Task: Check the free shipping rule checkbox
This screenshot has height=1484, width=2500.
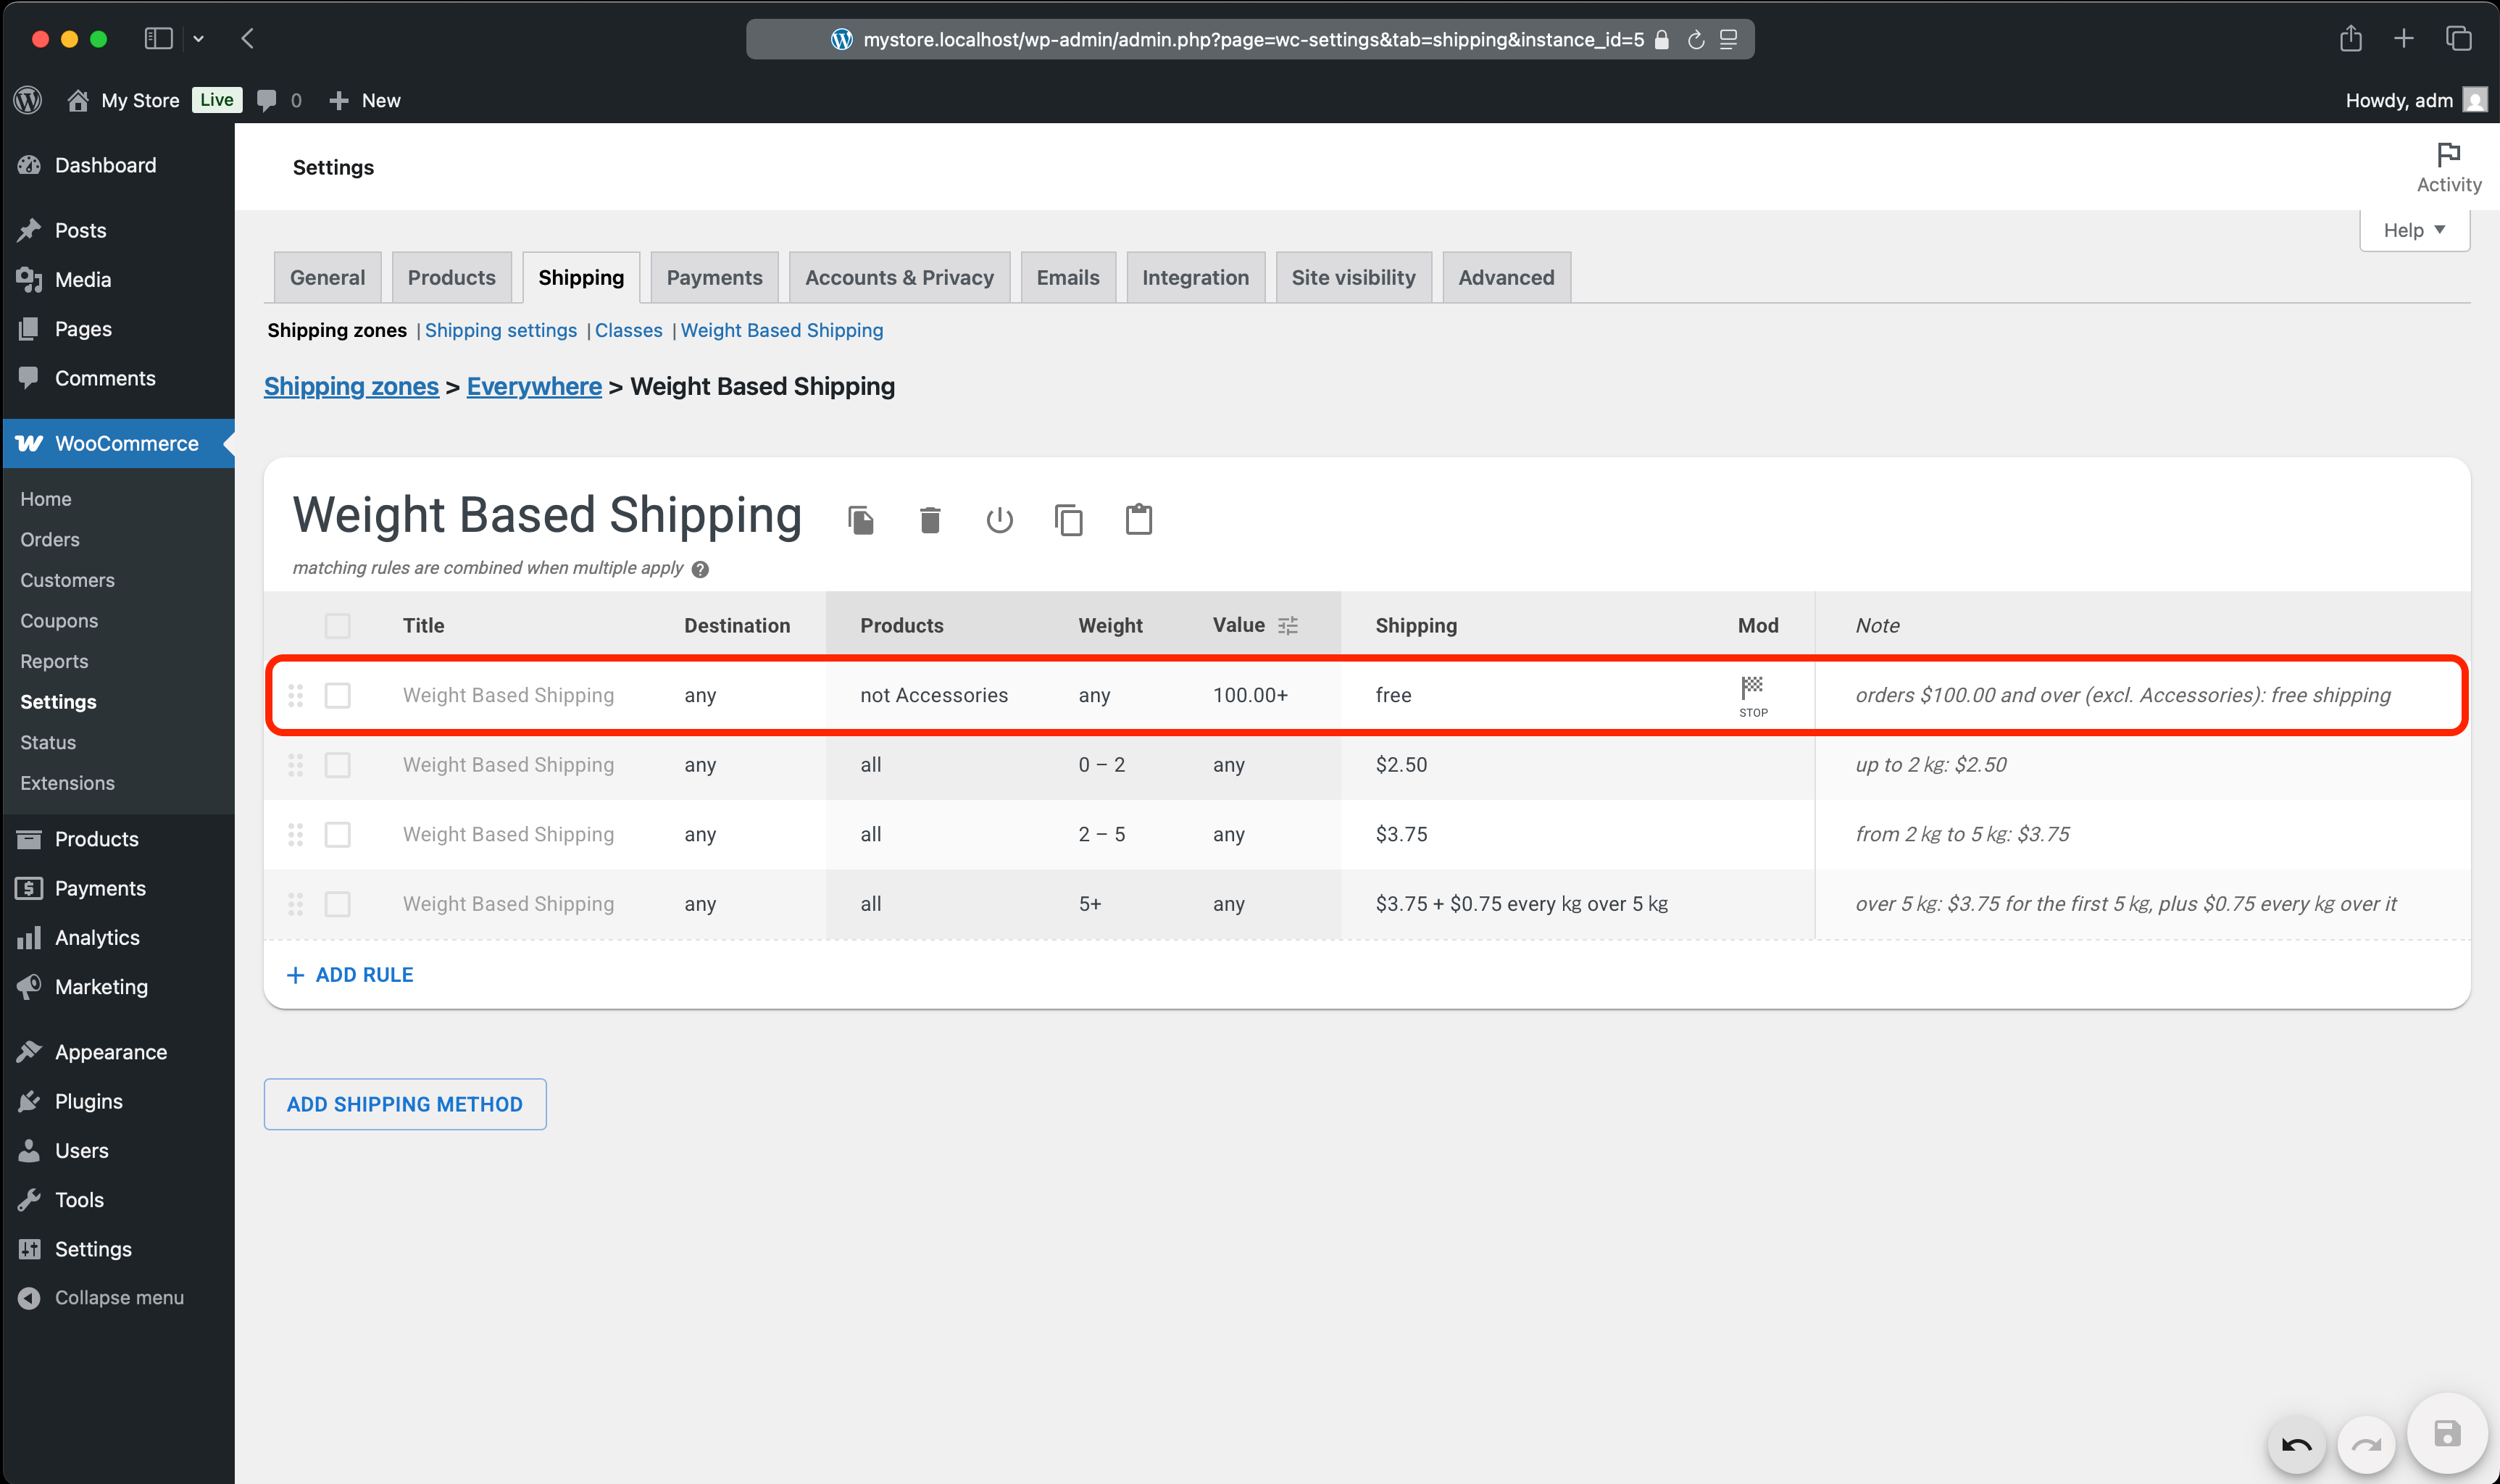Action: tap(338, 695)
